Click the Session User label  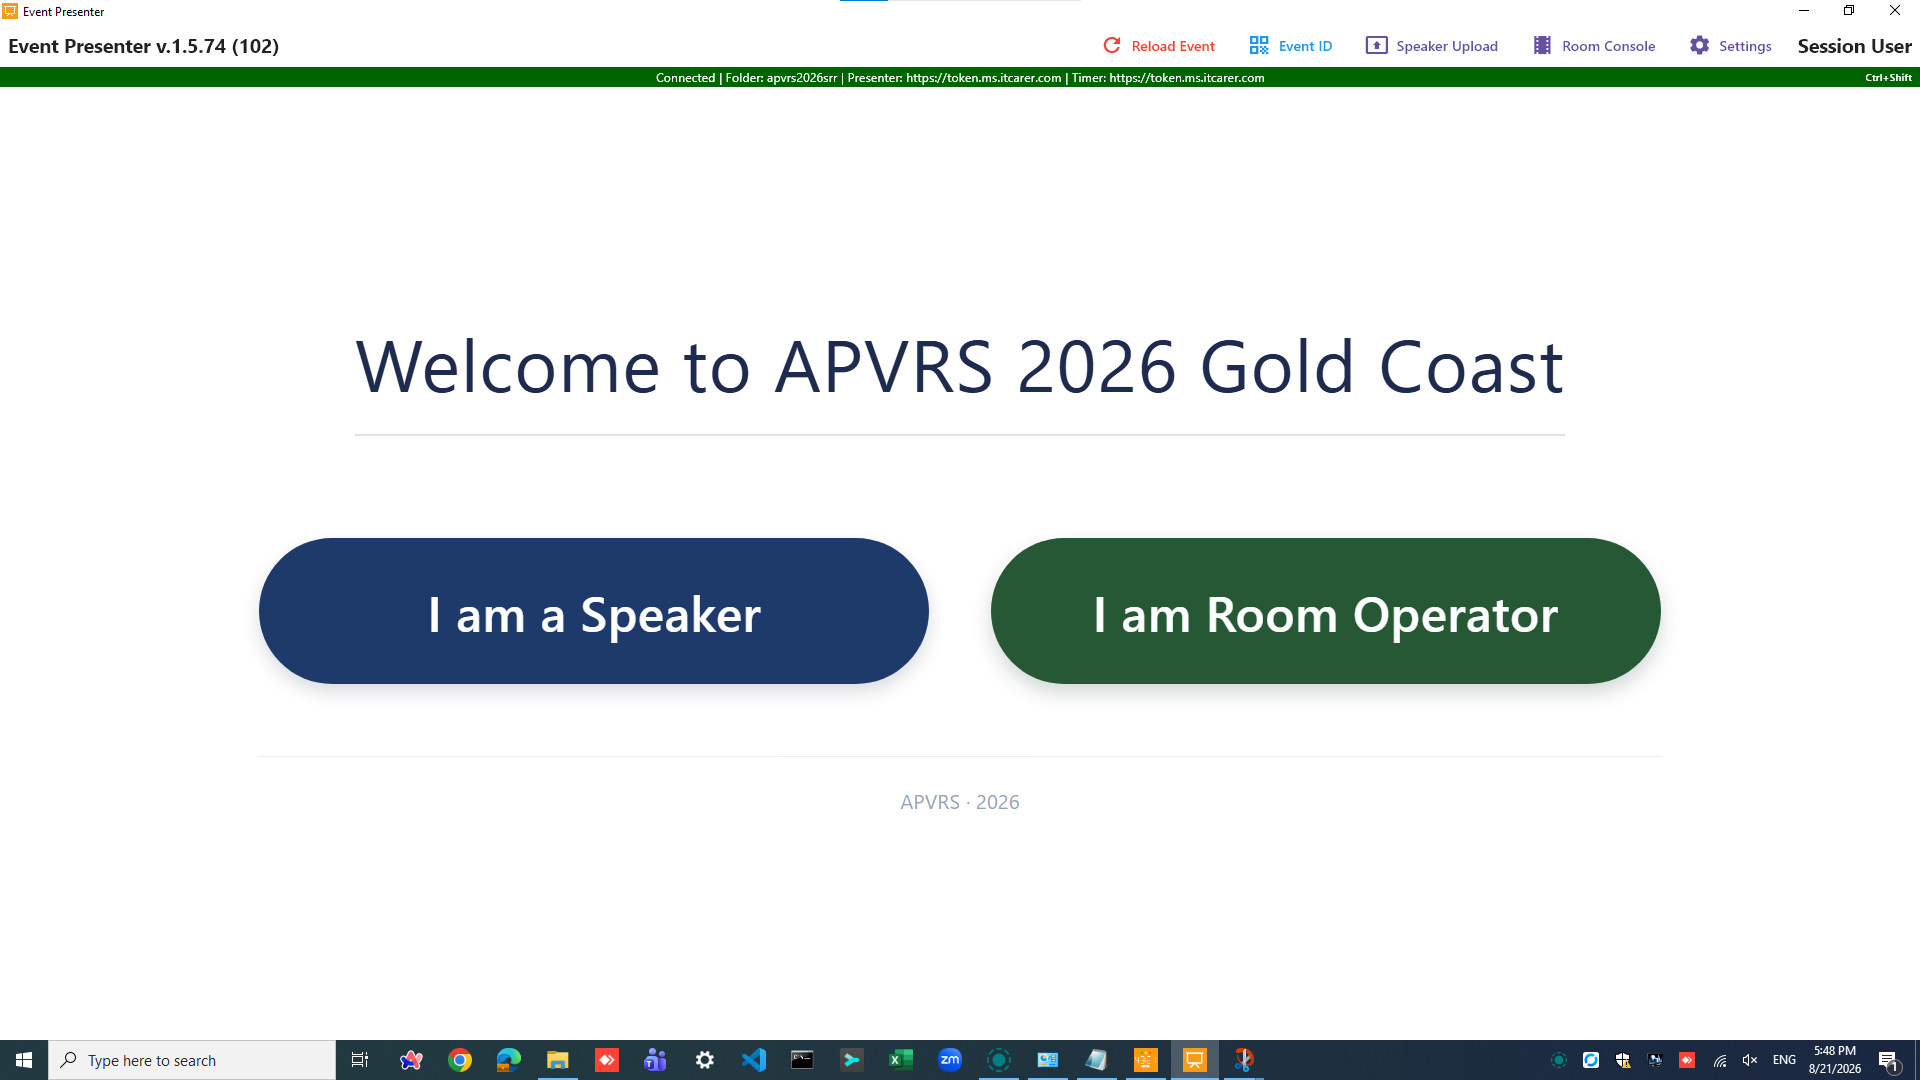[1854, 46]
